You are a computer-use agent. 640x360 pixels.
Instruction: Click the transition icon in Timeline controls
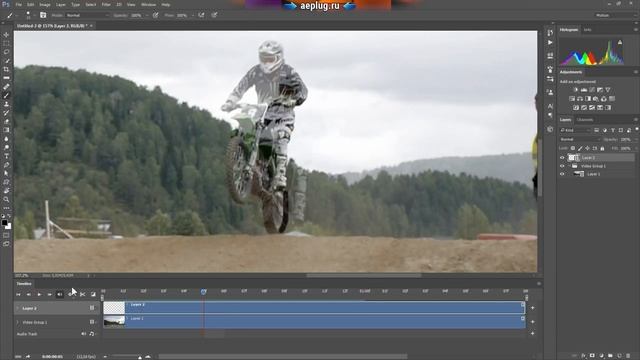tap(93, 294)
